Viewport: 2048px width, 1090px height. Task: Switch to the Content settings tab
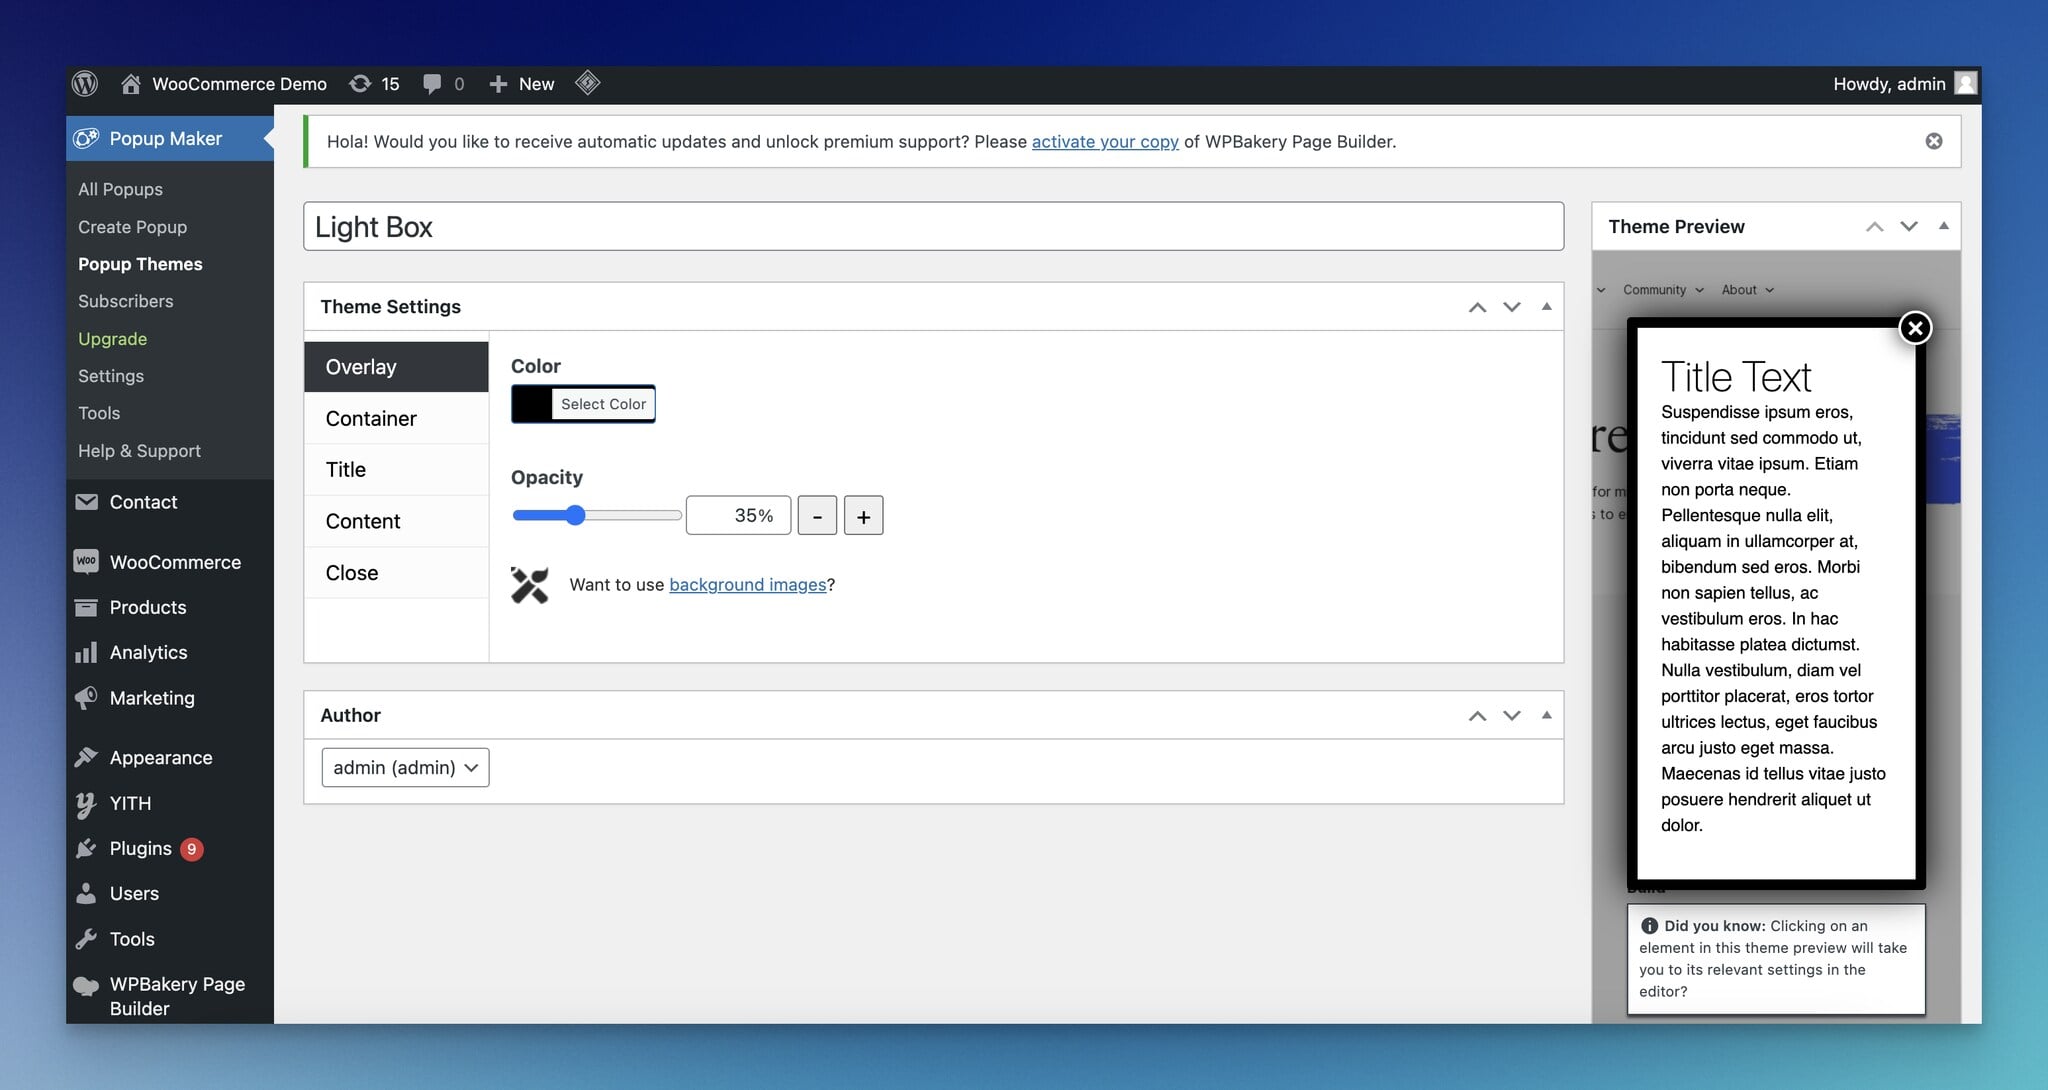396,521
